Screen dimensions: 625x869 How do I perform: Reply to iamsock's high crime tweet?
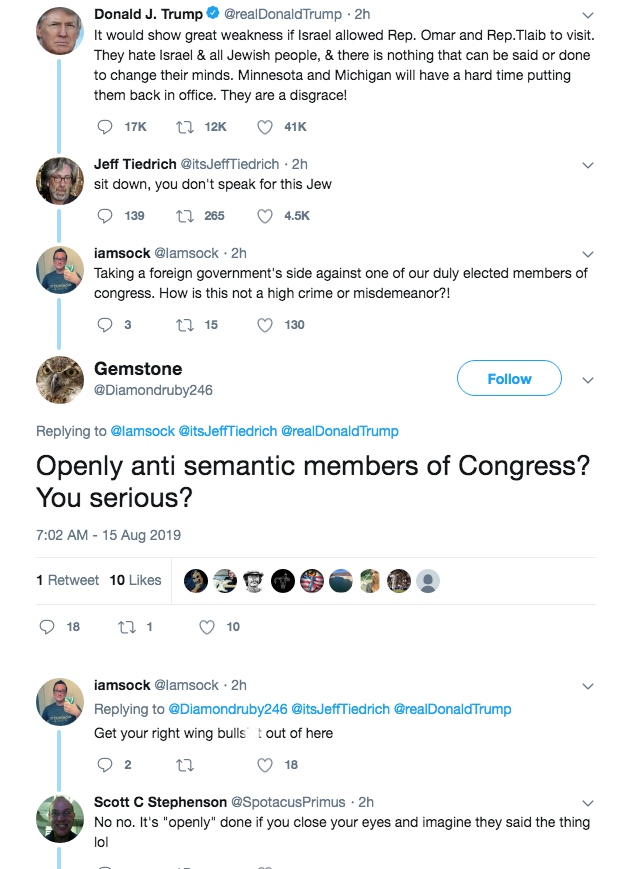(x=107, y=325)
